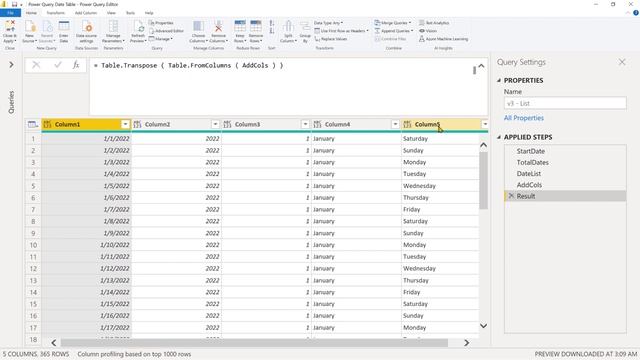Switch to the Help tab

point(149,13)
